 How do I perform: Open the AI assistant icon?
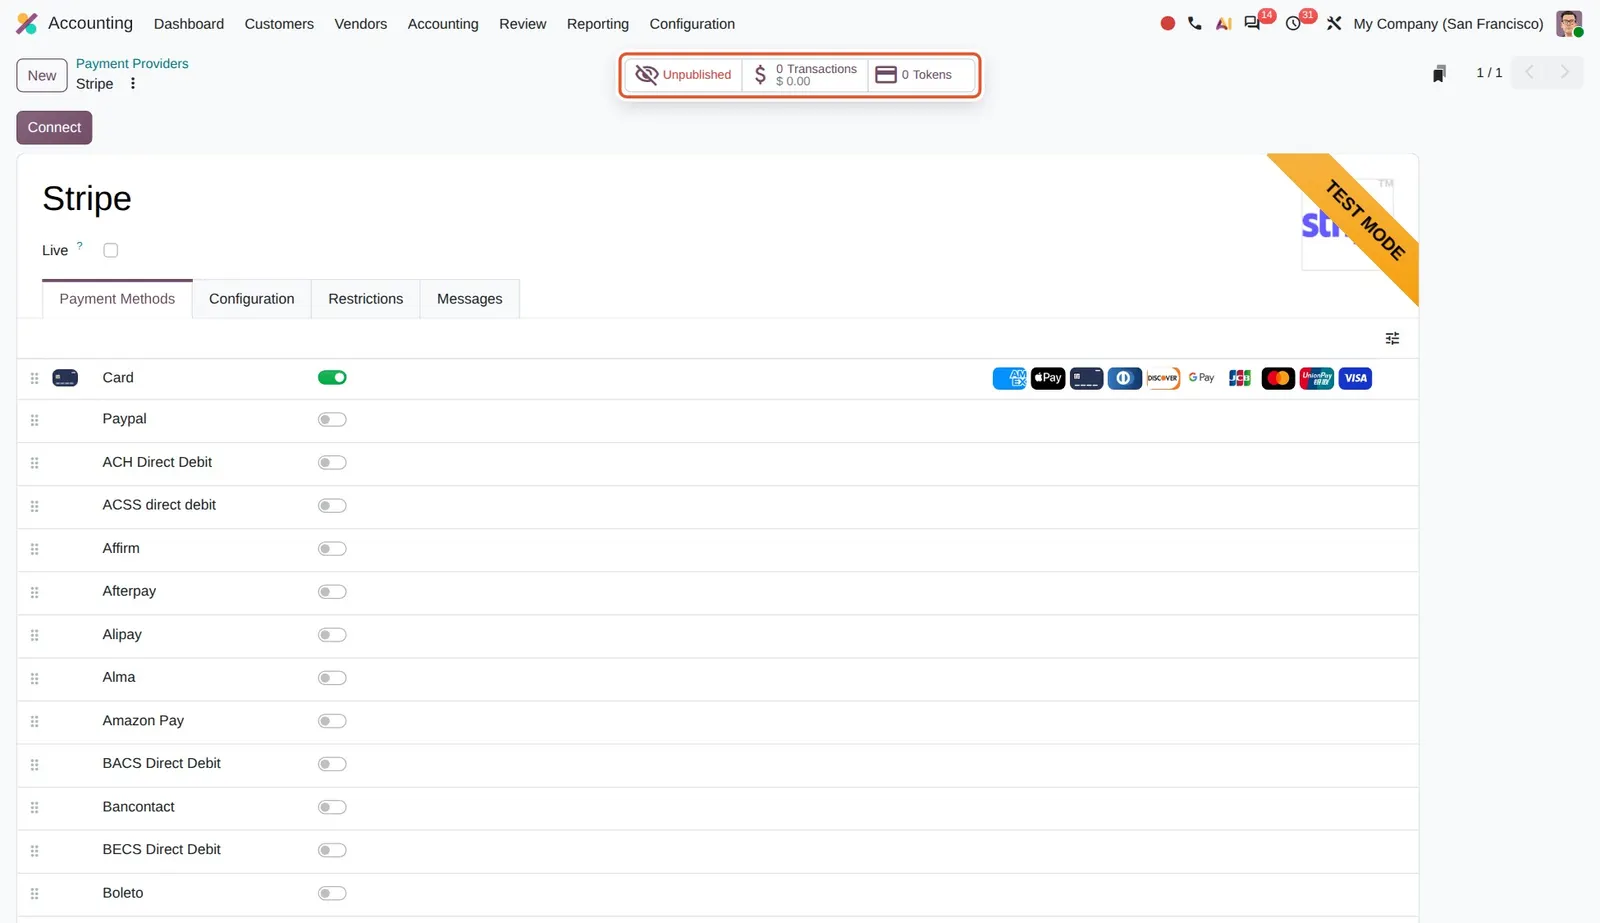1223,23
